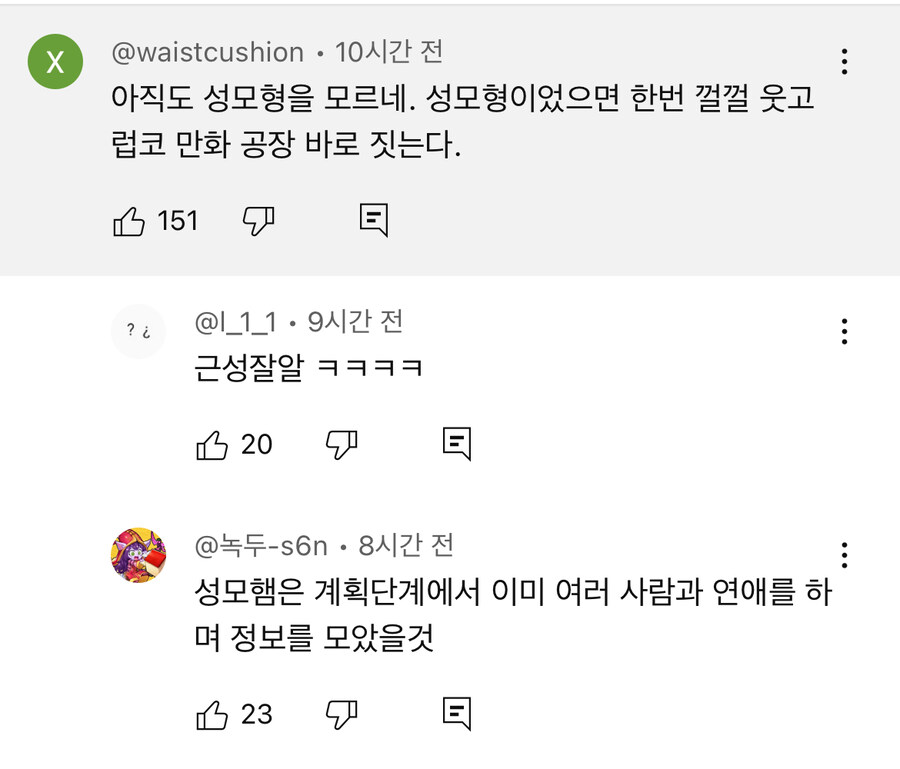Dislike @녹두-s6n's comment
This screenshot has height=769, width=900.
342,714
